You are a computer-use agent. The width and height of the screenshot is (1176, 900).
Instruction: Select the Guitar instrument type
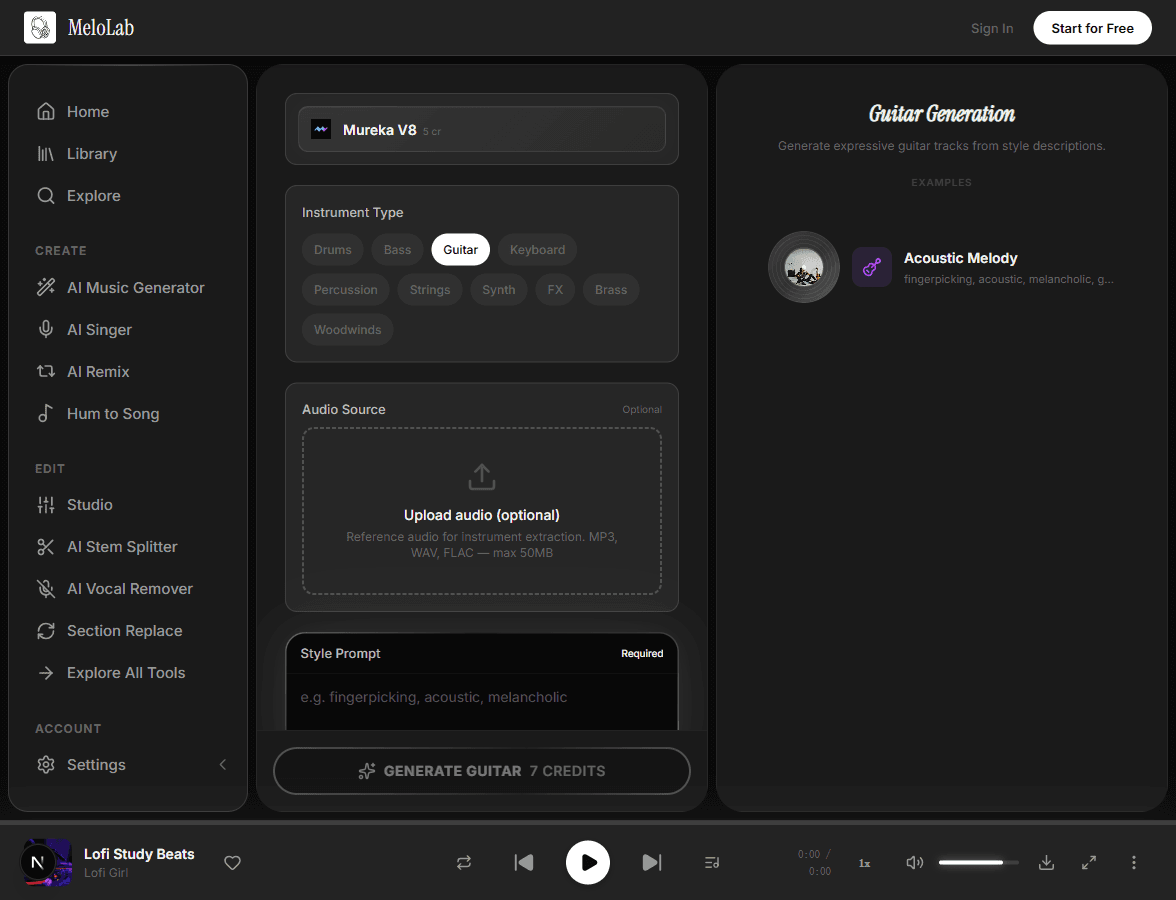tap(460, 250)
